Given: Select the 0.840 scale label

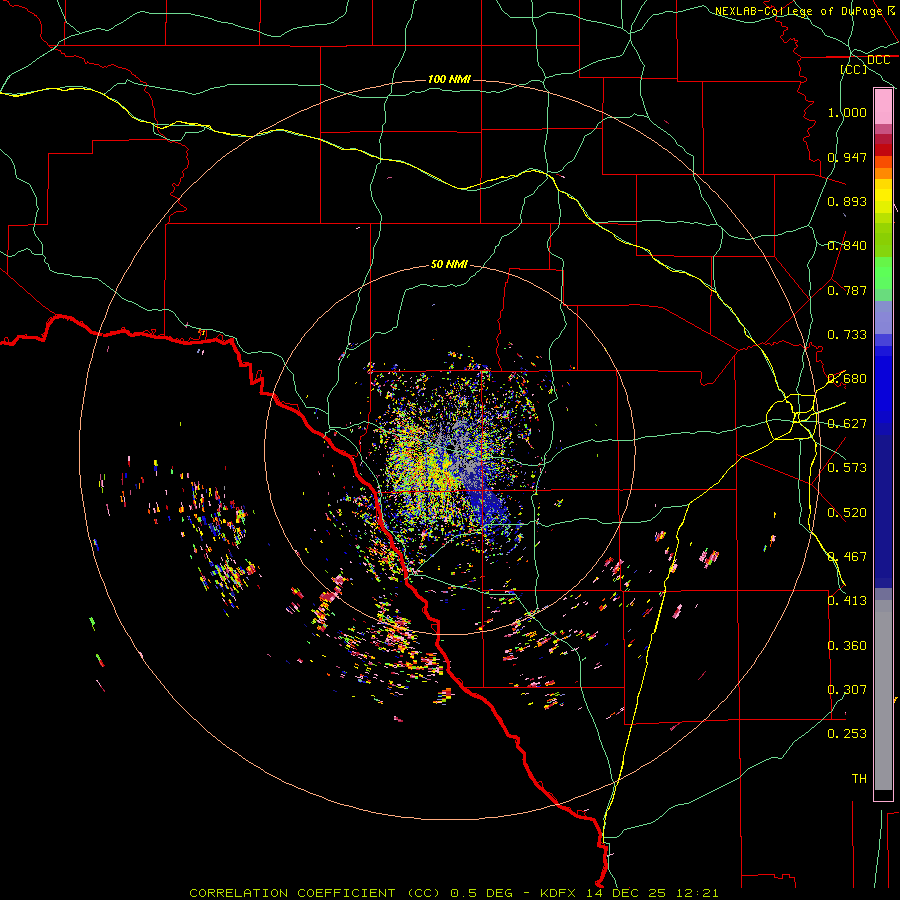Looking at the screenshot, I should tap(847, 246).
